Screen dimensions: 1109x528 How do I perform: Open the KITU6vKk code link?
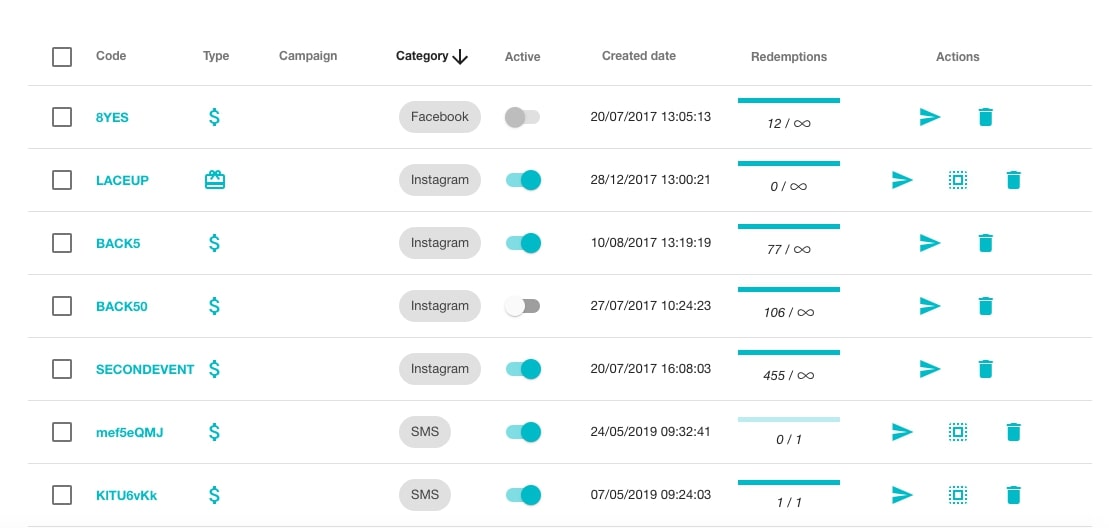click(127, 495)
